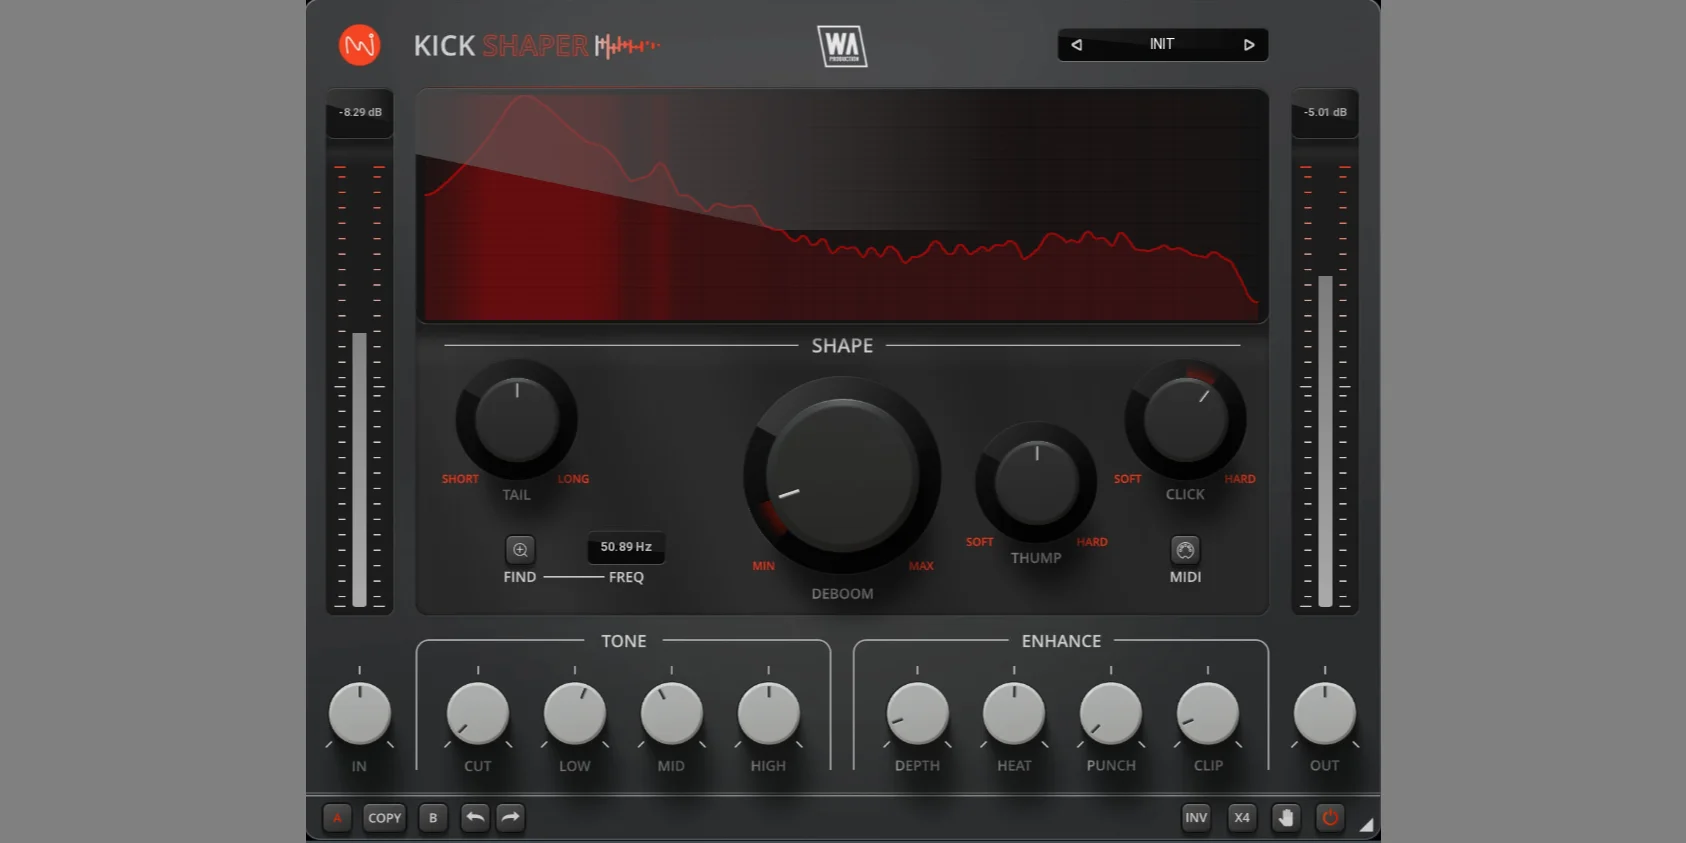
Task: Click the 50.89 Hz frequency field
Action: coord(626,547)
